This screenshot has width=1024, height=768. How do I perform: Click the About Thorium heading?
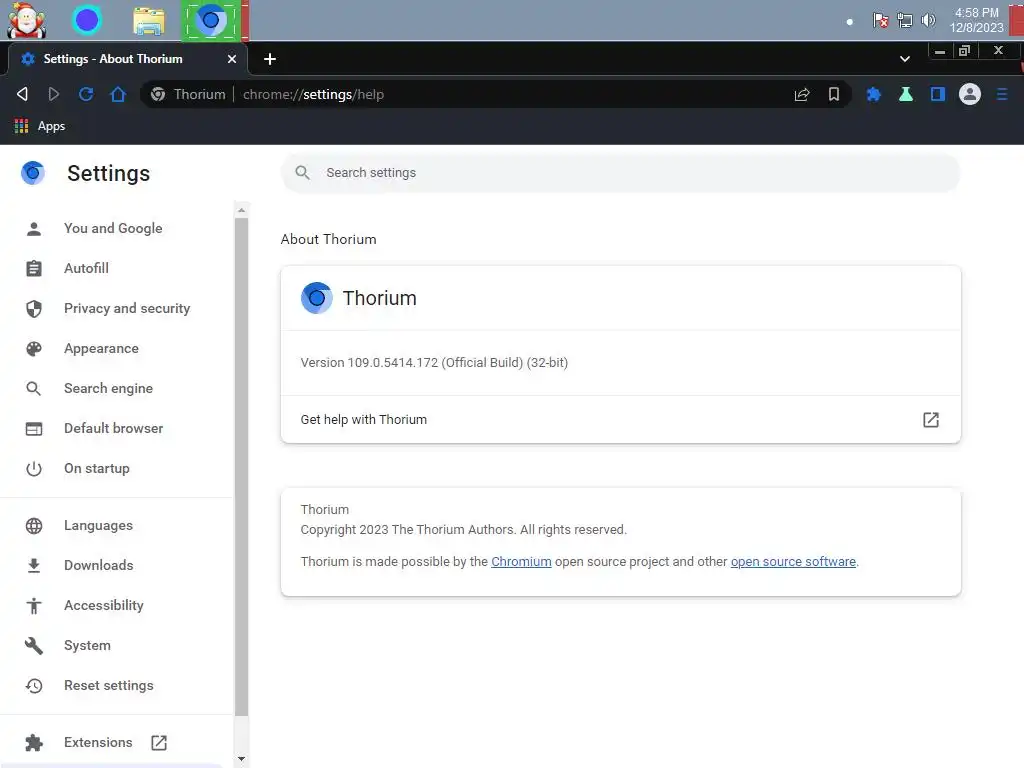pos(328,239)
